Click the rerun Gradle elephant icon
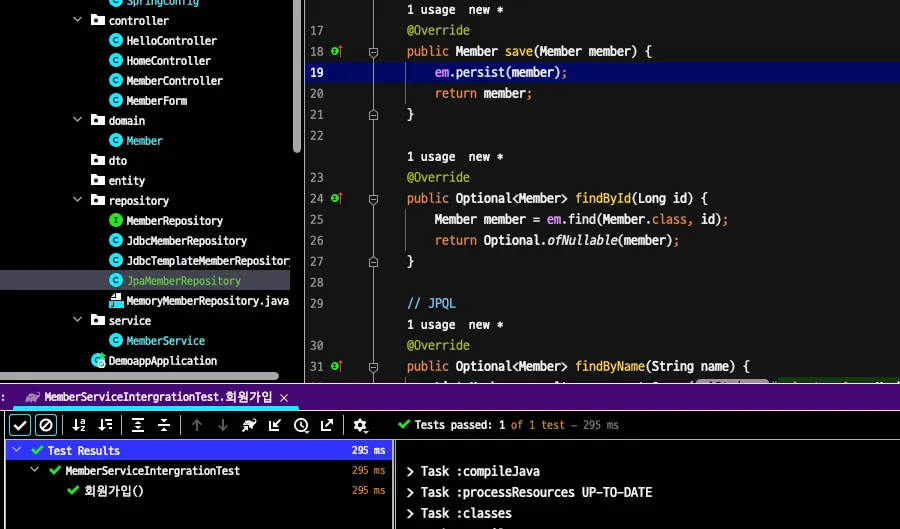 click(x=249, y=425)
